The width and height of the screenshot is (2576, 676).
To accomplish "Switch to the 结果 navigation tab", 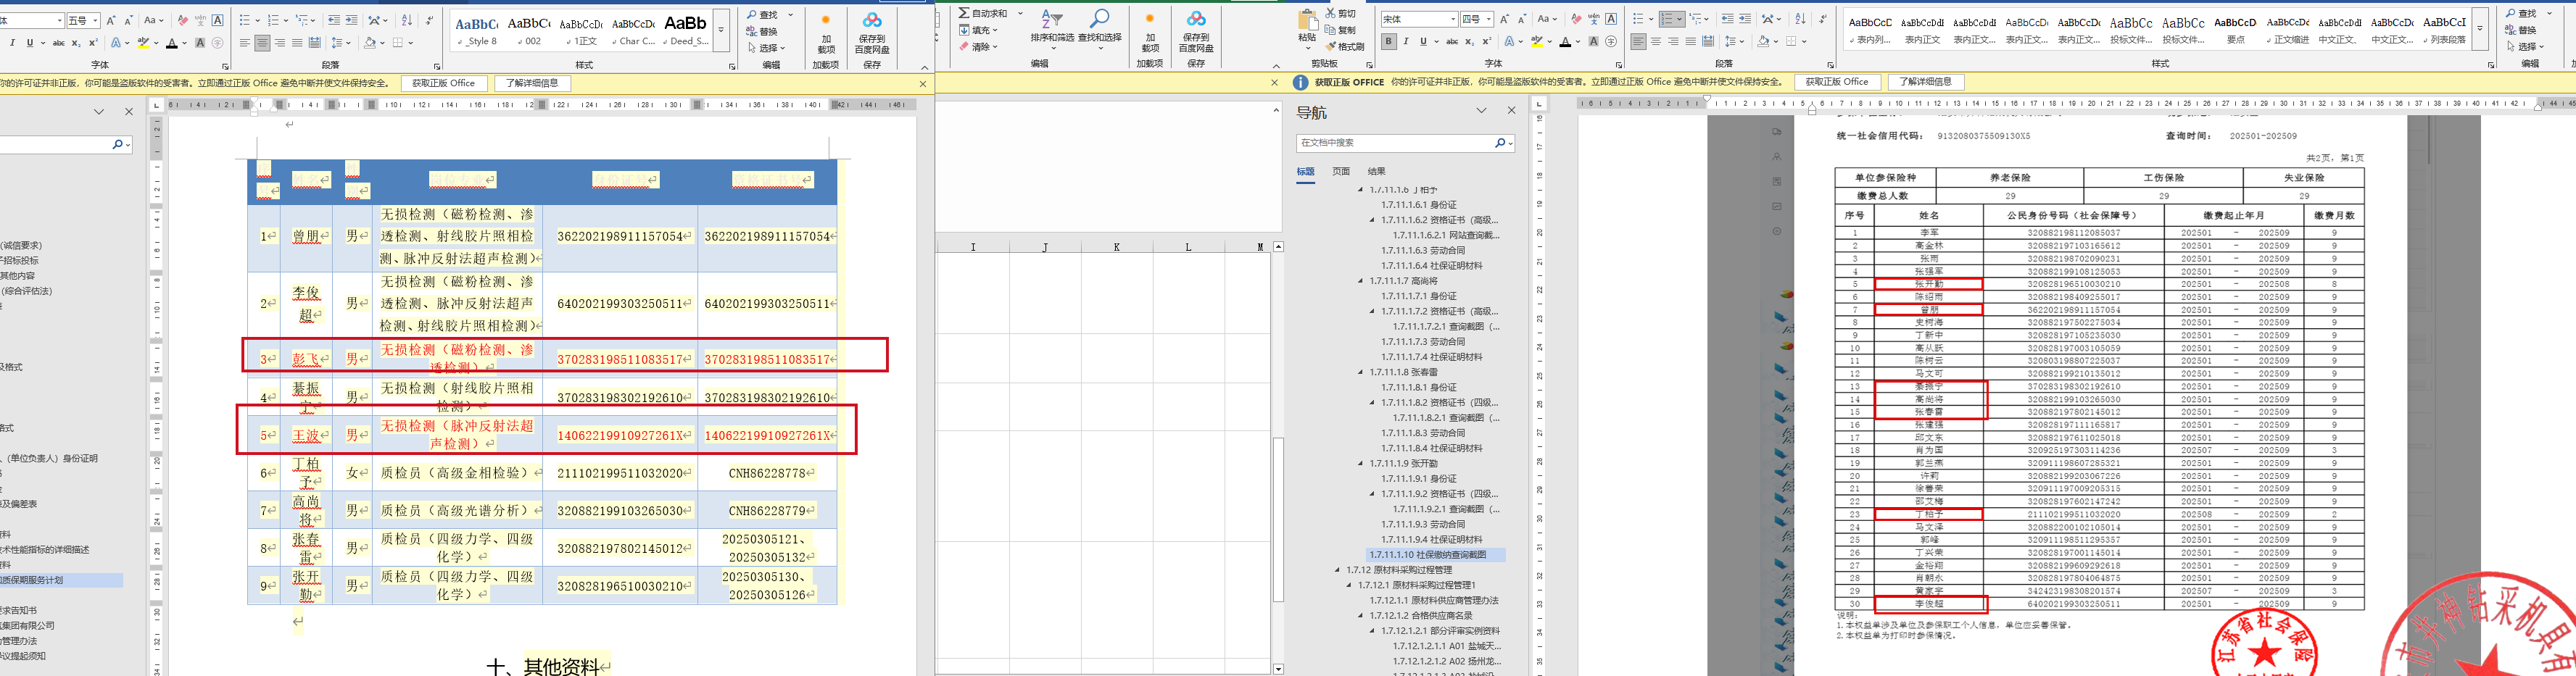I will coord(1377,172).
